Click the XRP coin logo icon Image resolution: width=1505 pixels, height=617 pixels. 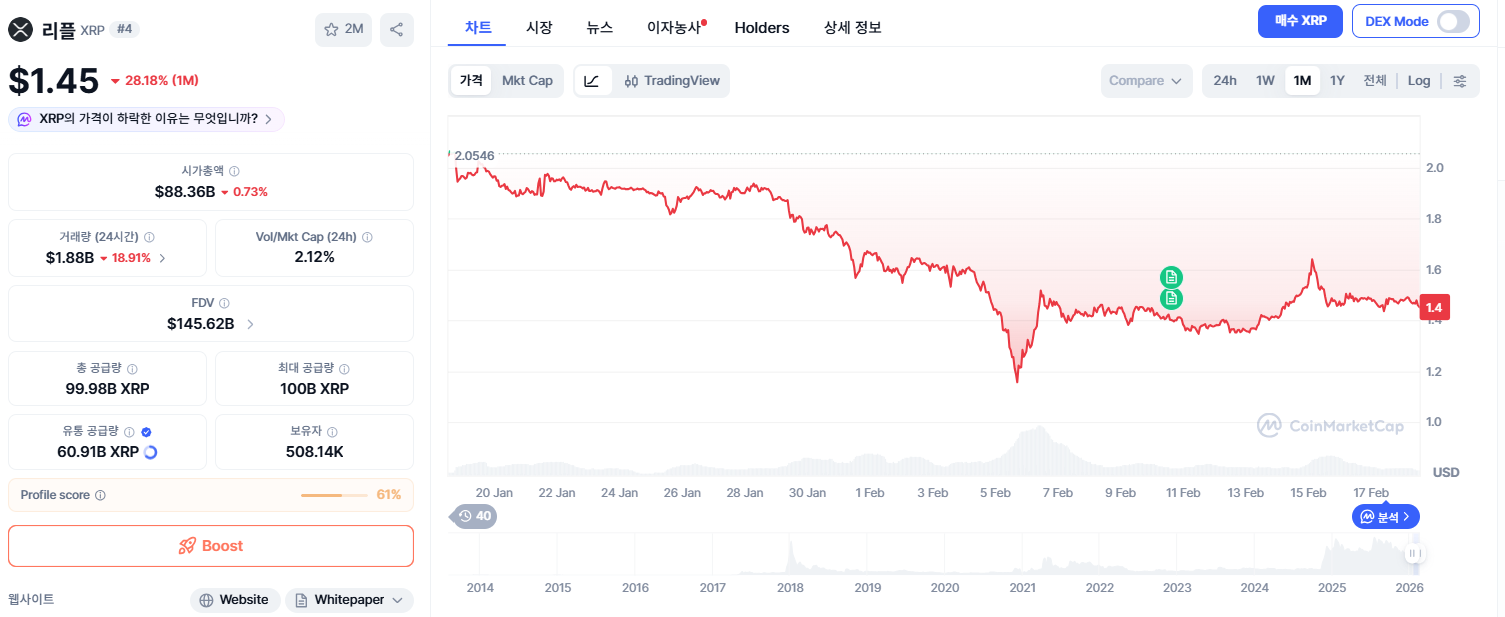click(21, 30)
